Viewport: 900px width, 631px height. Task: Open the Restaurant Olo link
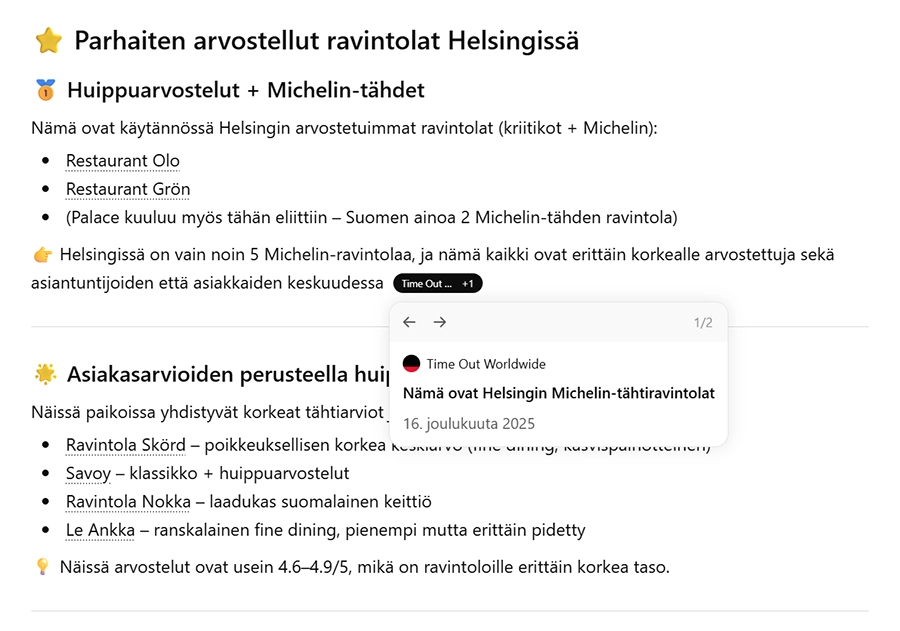(123, 161)
